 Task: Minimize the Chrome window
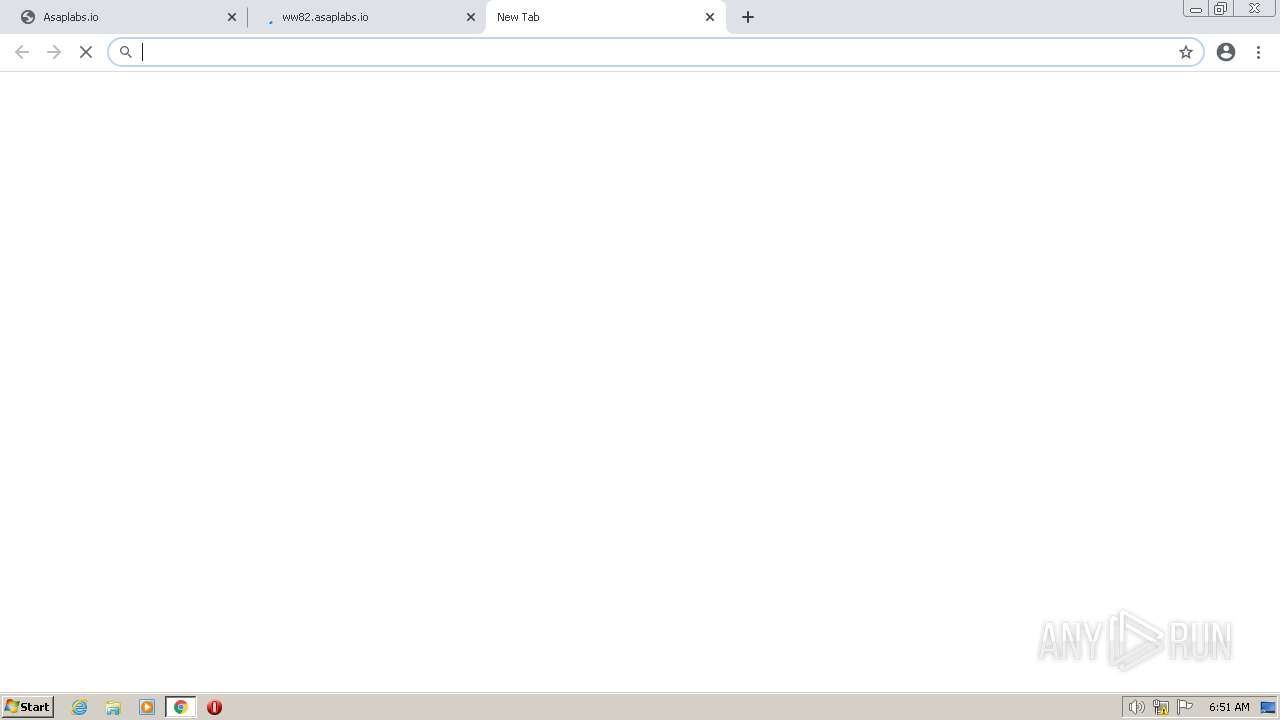coord(1196,9)
